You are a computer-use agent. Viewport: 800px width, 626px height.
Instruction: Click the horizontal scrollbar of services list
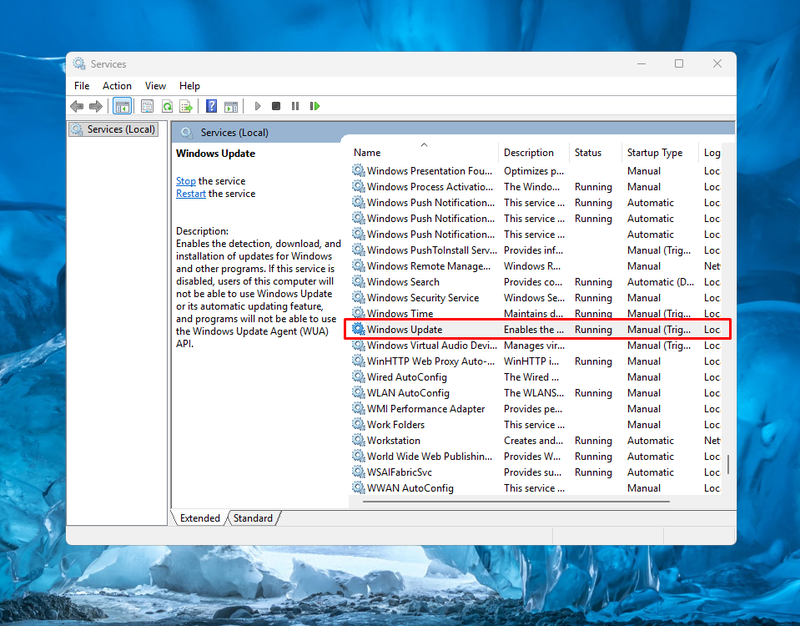pyautogui.click(x=516, y=502)
